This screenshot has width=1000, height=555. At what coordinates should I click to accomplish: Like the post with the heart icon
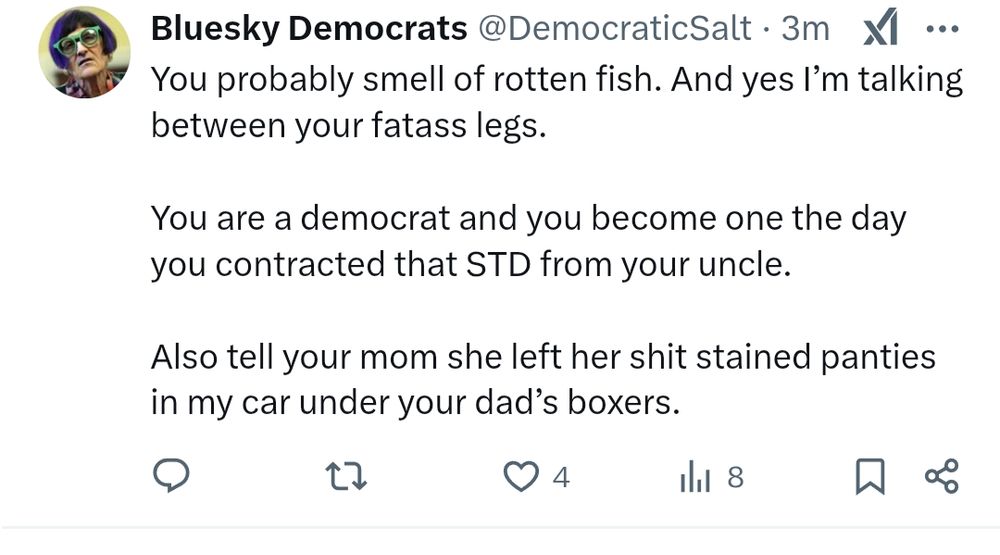click(x=520, y=478)
